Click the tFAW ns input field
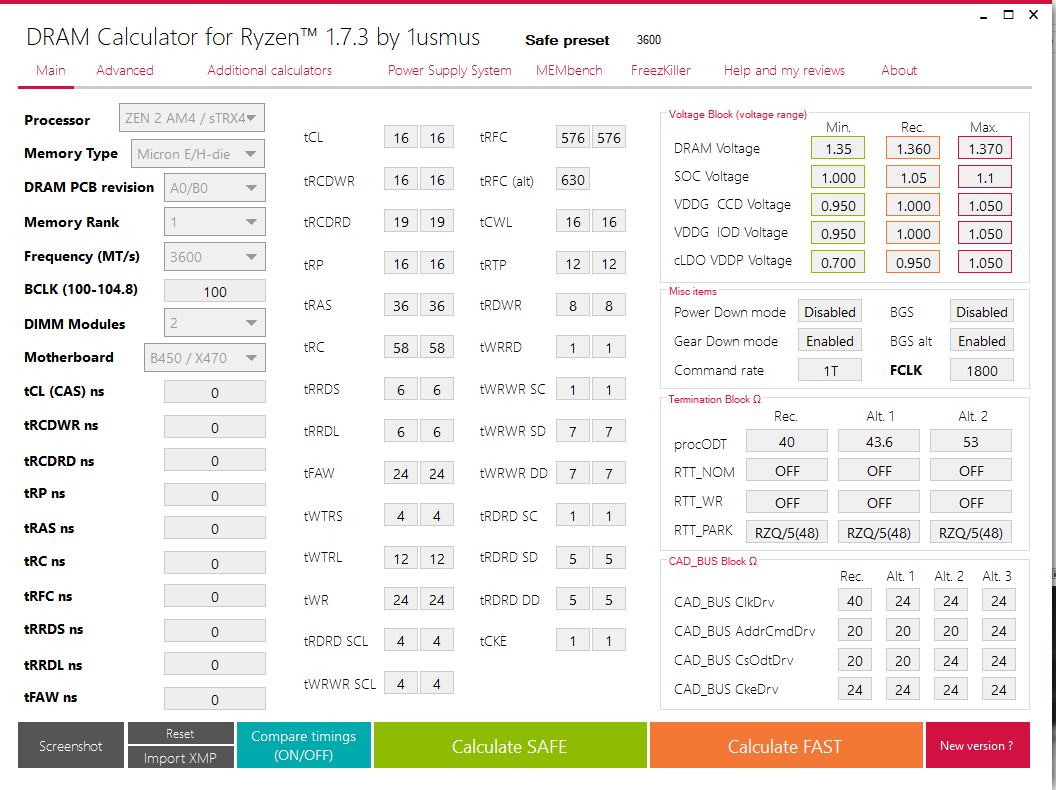 215,700
